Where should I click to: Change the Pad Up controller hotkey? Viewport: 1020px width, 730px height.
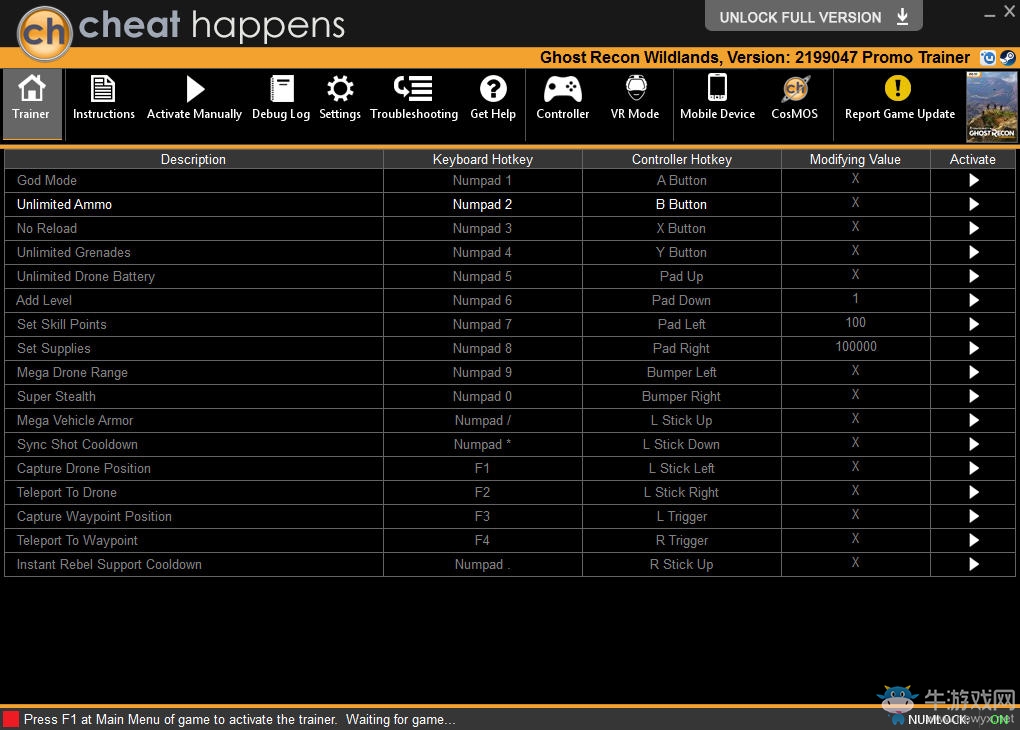[682, 277]
